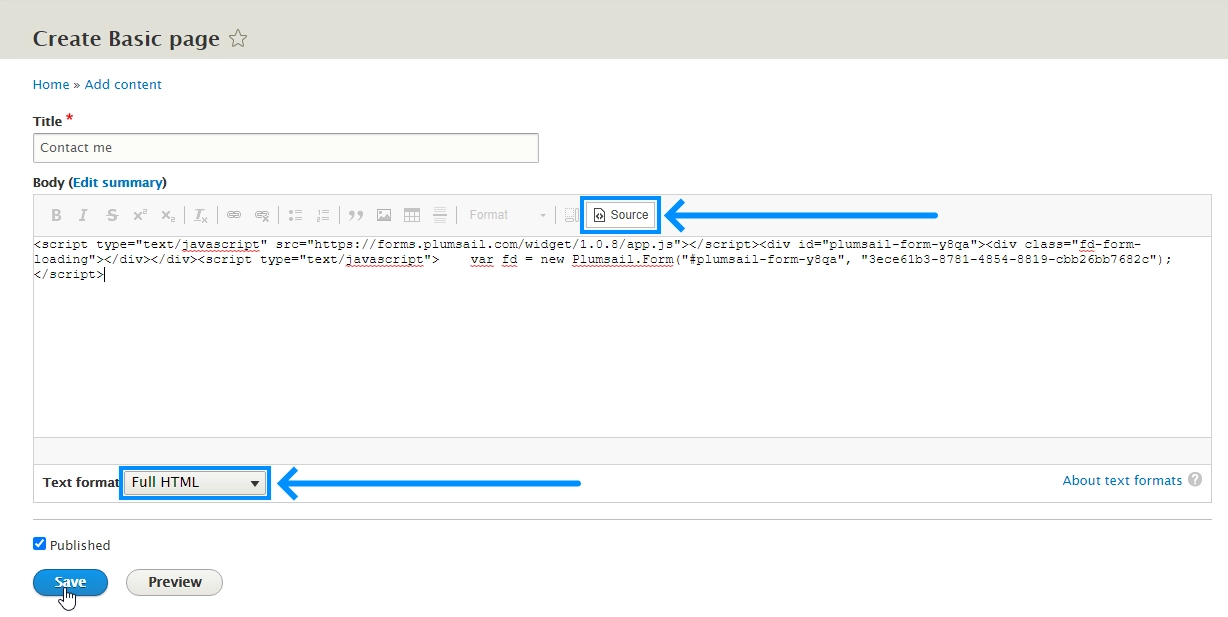The height and width of the screenshot is (617, 1228).
Task: Follow the Home breadcrumb link
Action: tap(51, 85)
